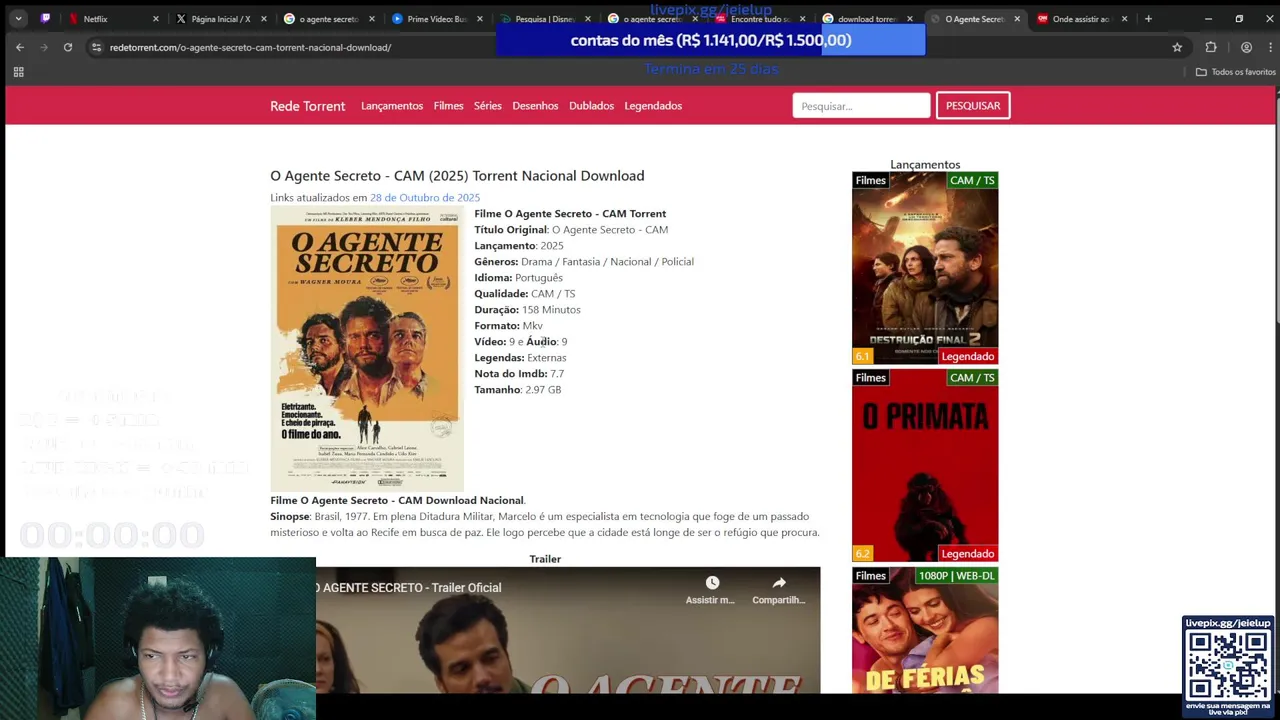Click Assistir mais tarde on trailer

point(710,590)
